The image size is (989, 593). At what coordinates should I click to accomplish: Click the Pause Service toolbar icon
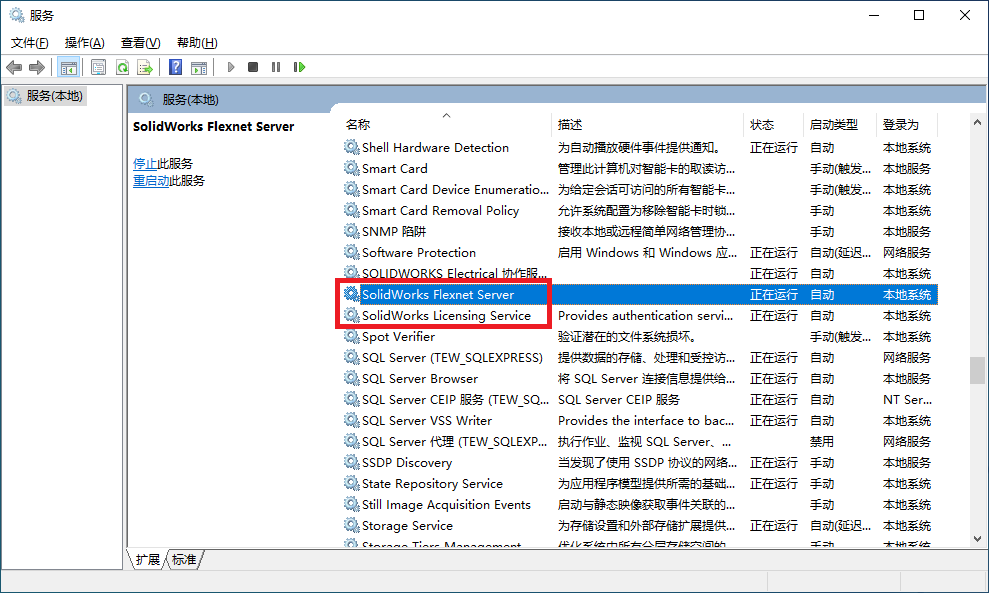click(276, 67)
